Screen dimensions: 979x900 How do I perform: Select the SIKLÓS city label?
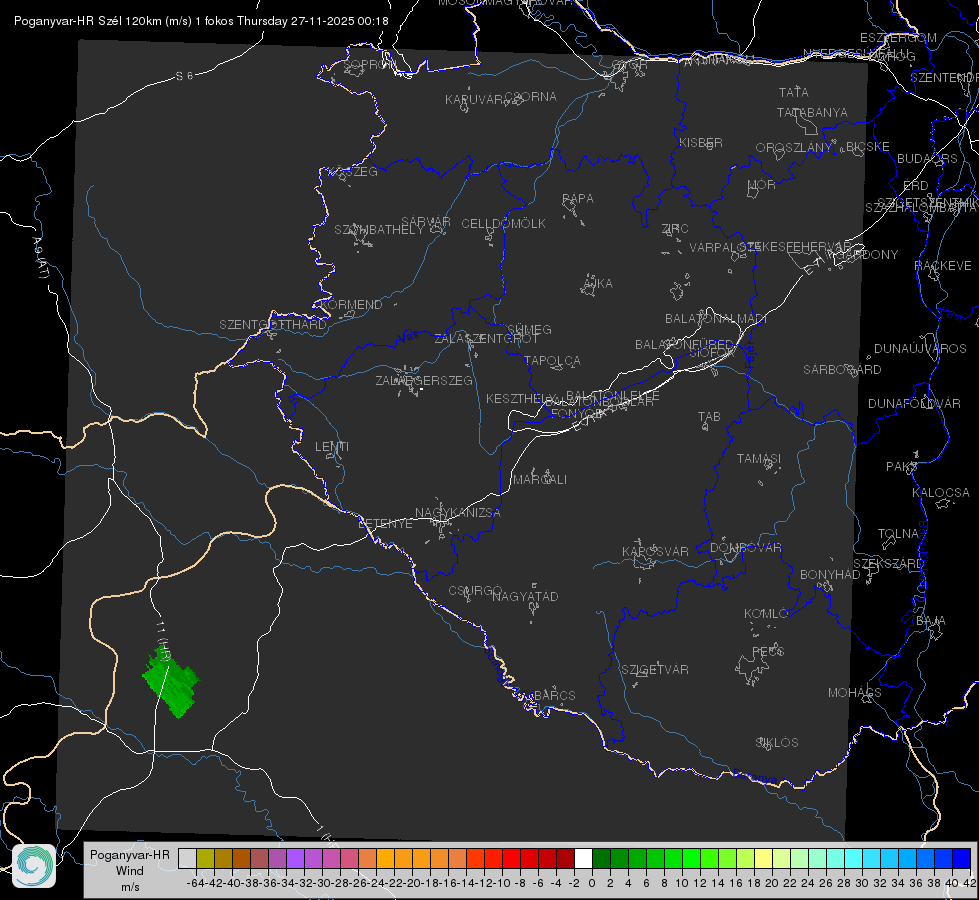tap(777, 743)
